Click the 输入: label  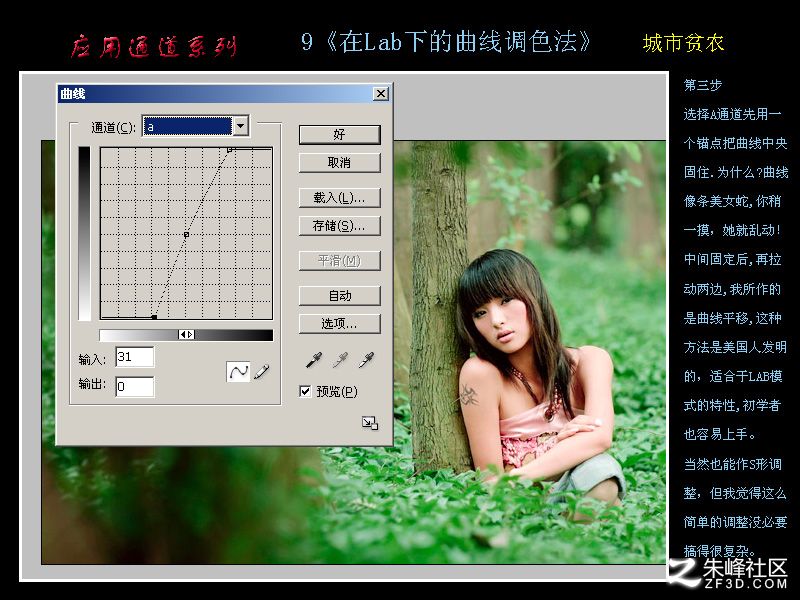click(x=92, y=360)
